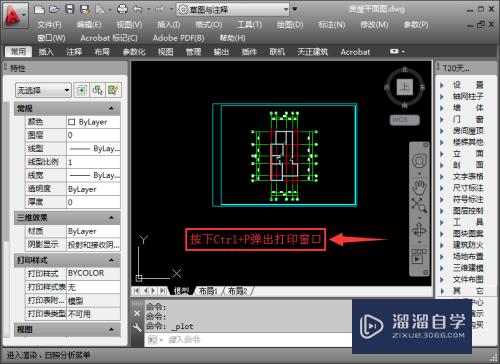500x364 pixels.
Task: Click the 线宽 ByLayer value
Action: [93, 175]
